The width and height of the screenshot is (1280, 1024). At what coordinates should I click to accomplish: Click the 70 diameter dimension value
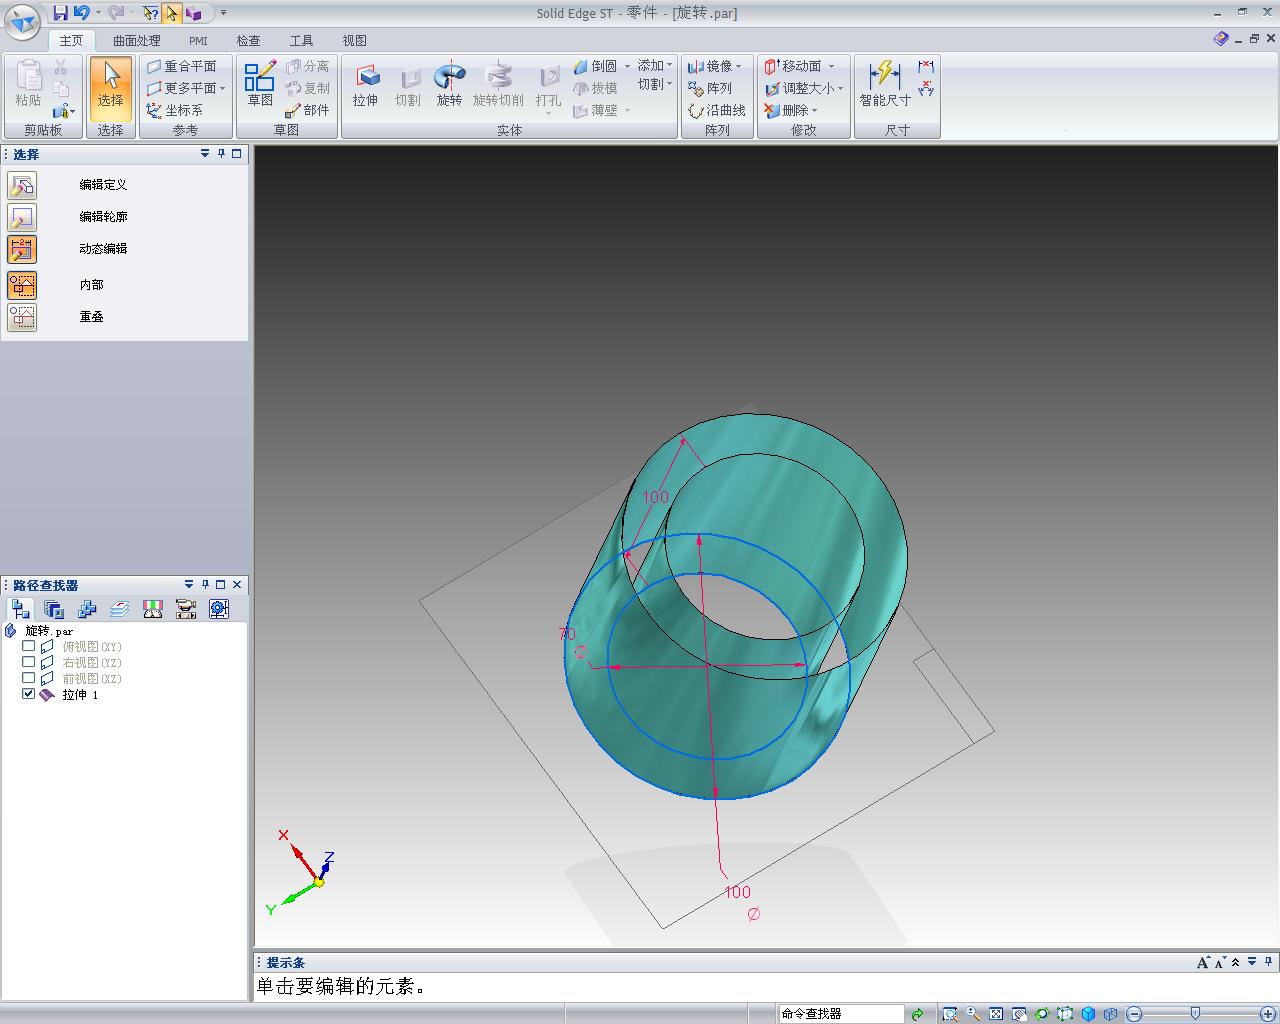point(567,634)
